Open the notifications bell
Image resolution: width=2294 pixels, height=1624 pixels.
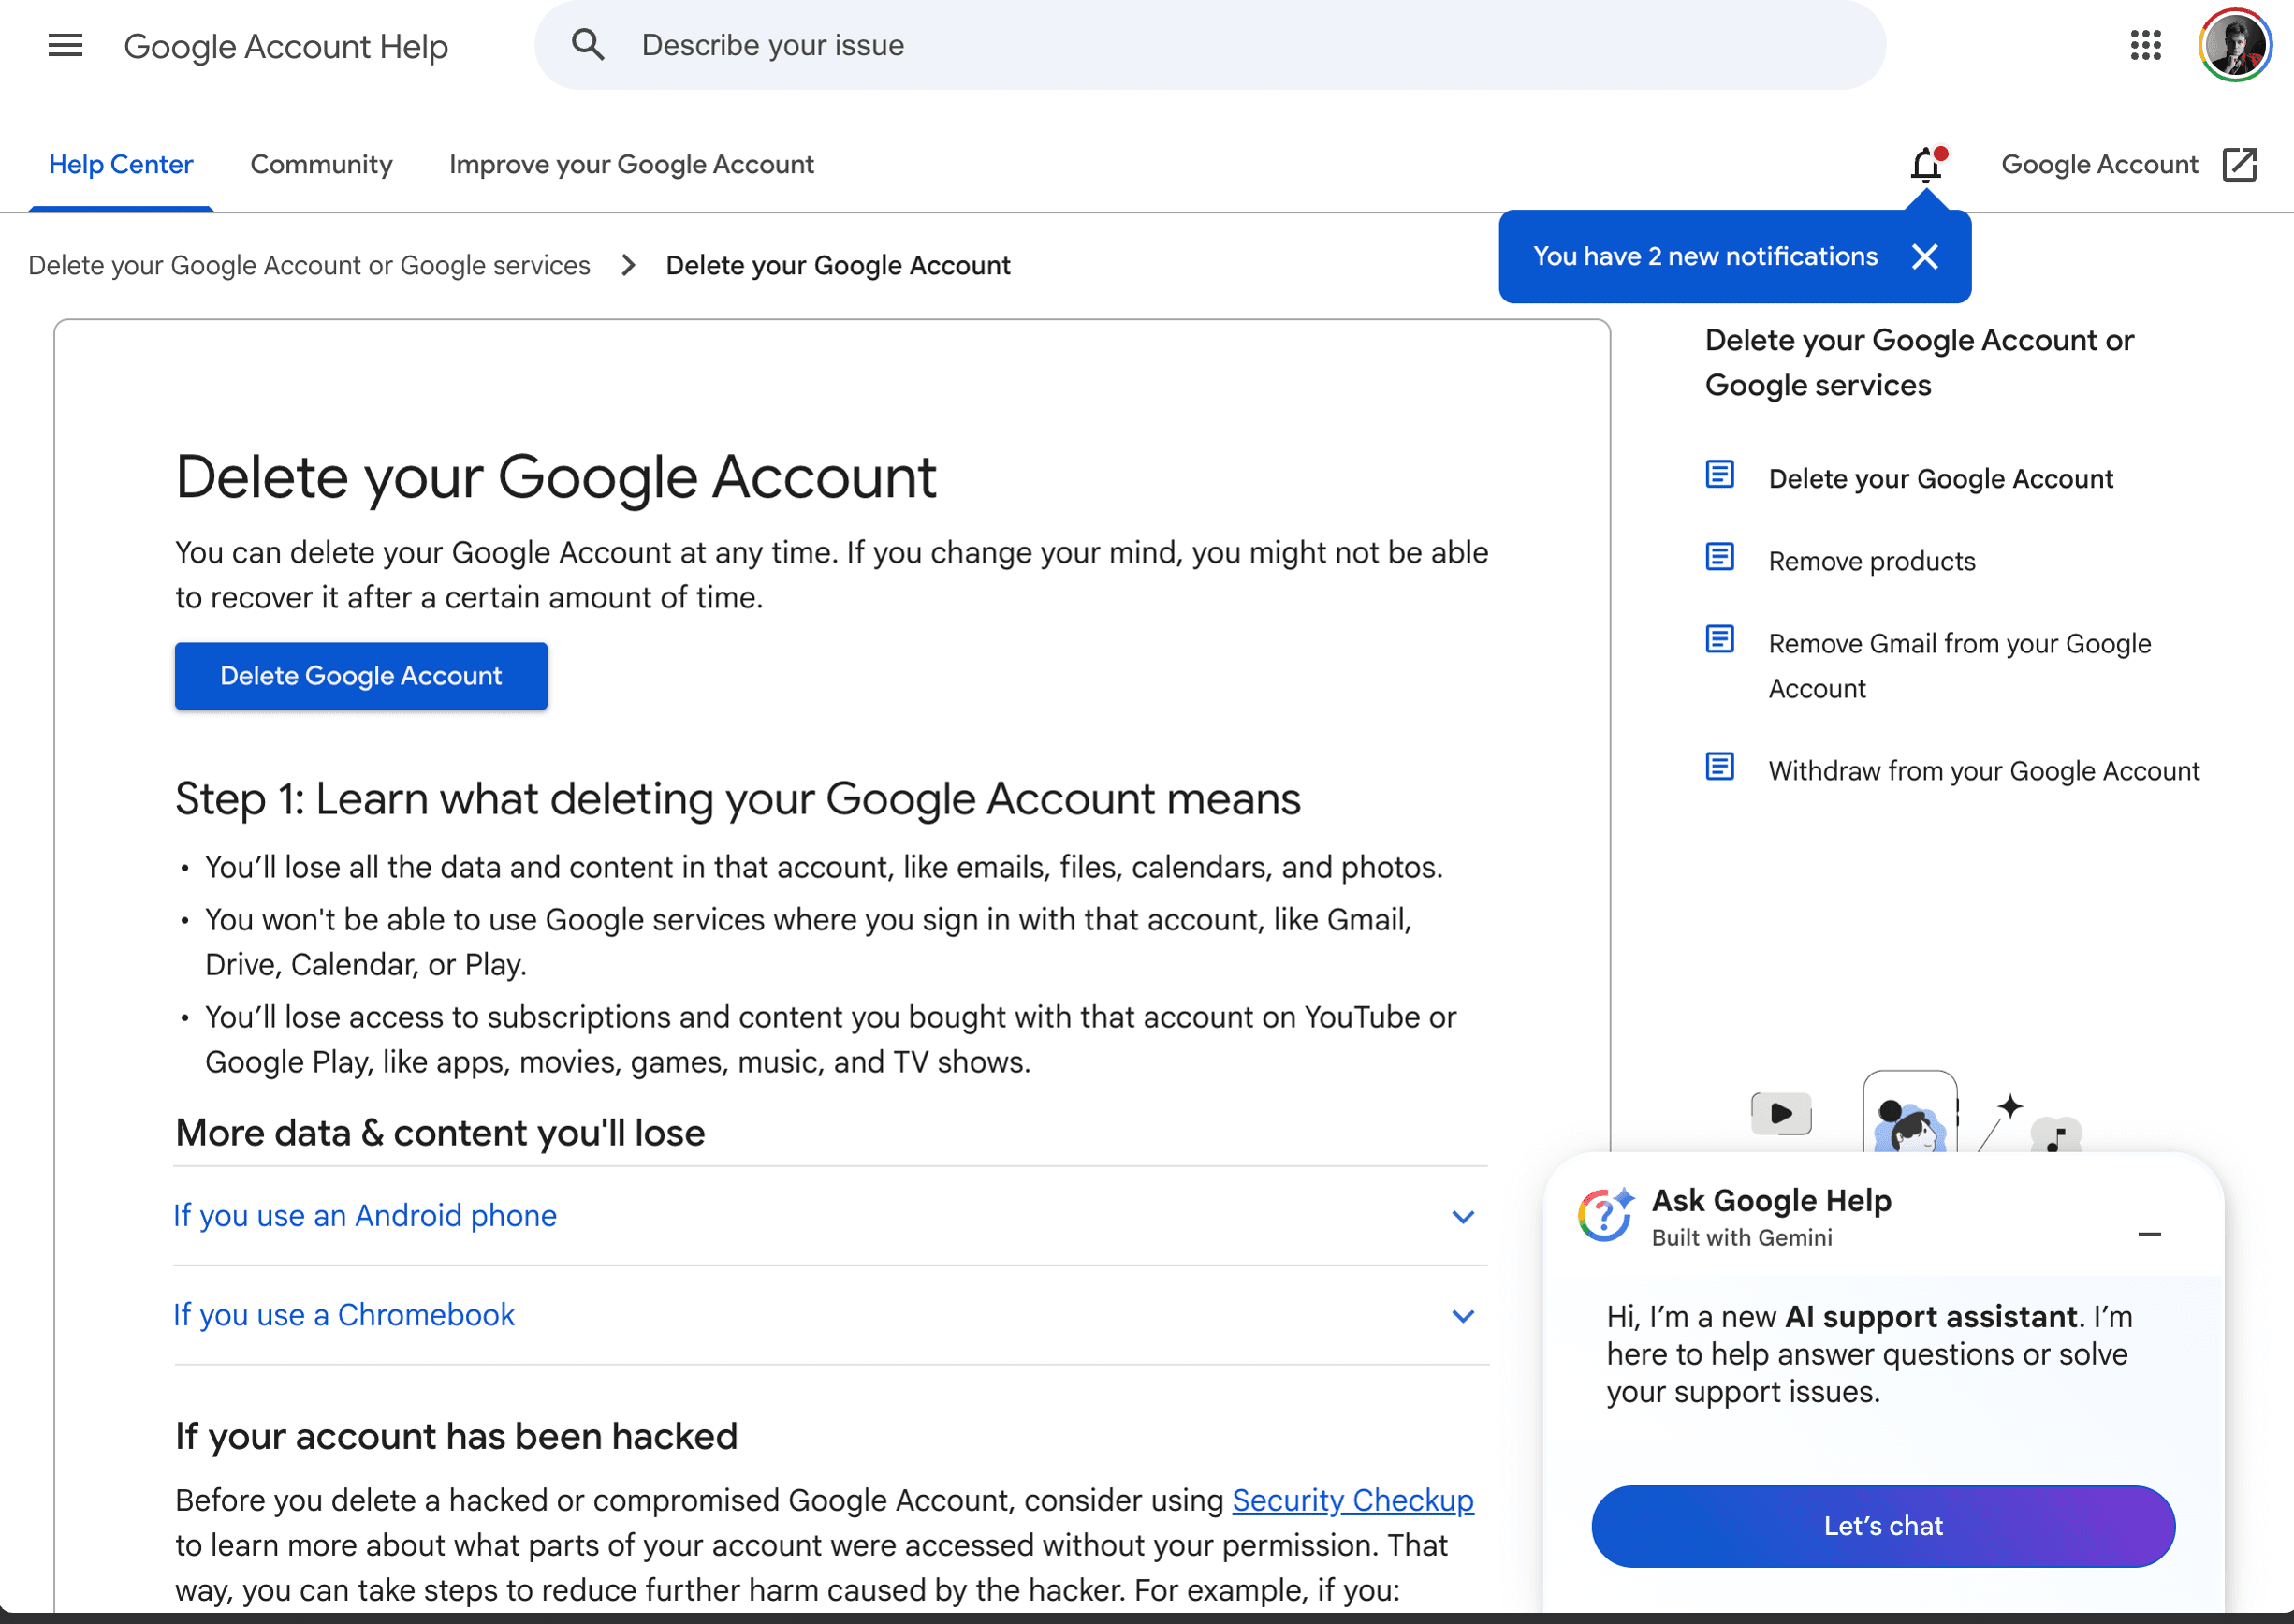point(1927,164)
